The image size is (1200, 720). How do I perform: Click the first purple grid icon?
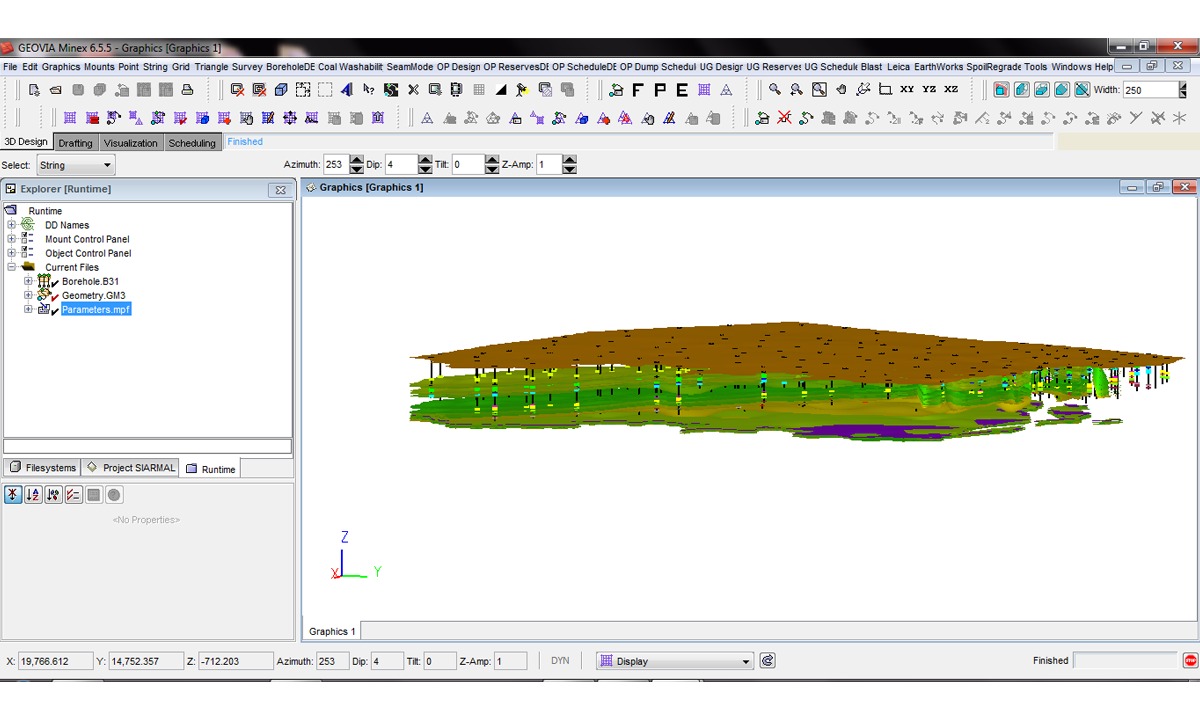[x=70, y=117]
